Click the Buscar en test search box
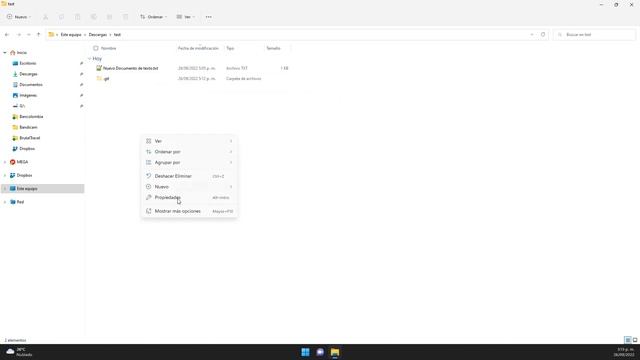640x360 pixels. click(x=594, y=35)
